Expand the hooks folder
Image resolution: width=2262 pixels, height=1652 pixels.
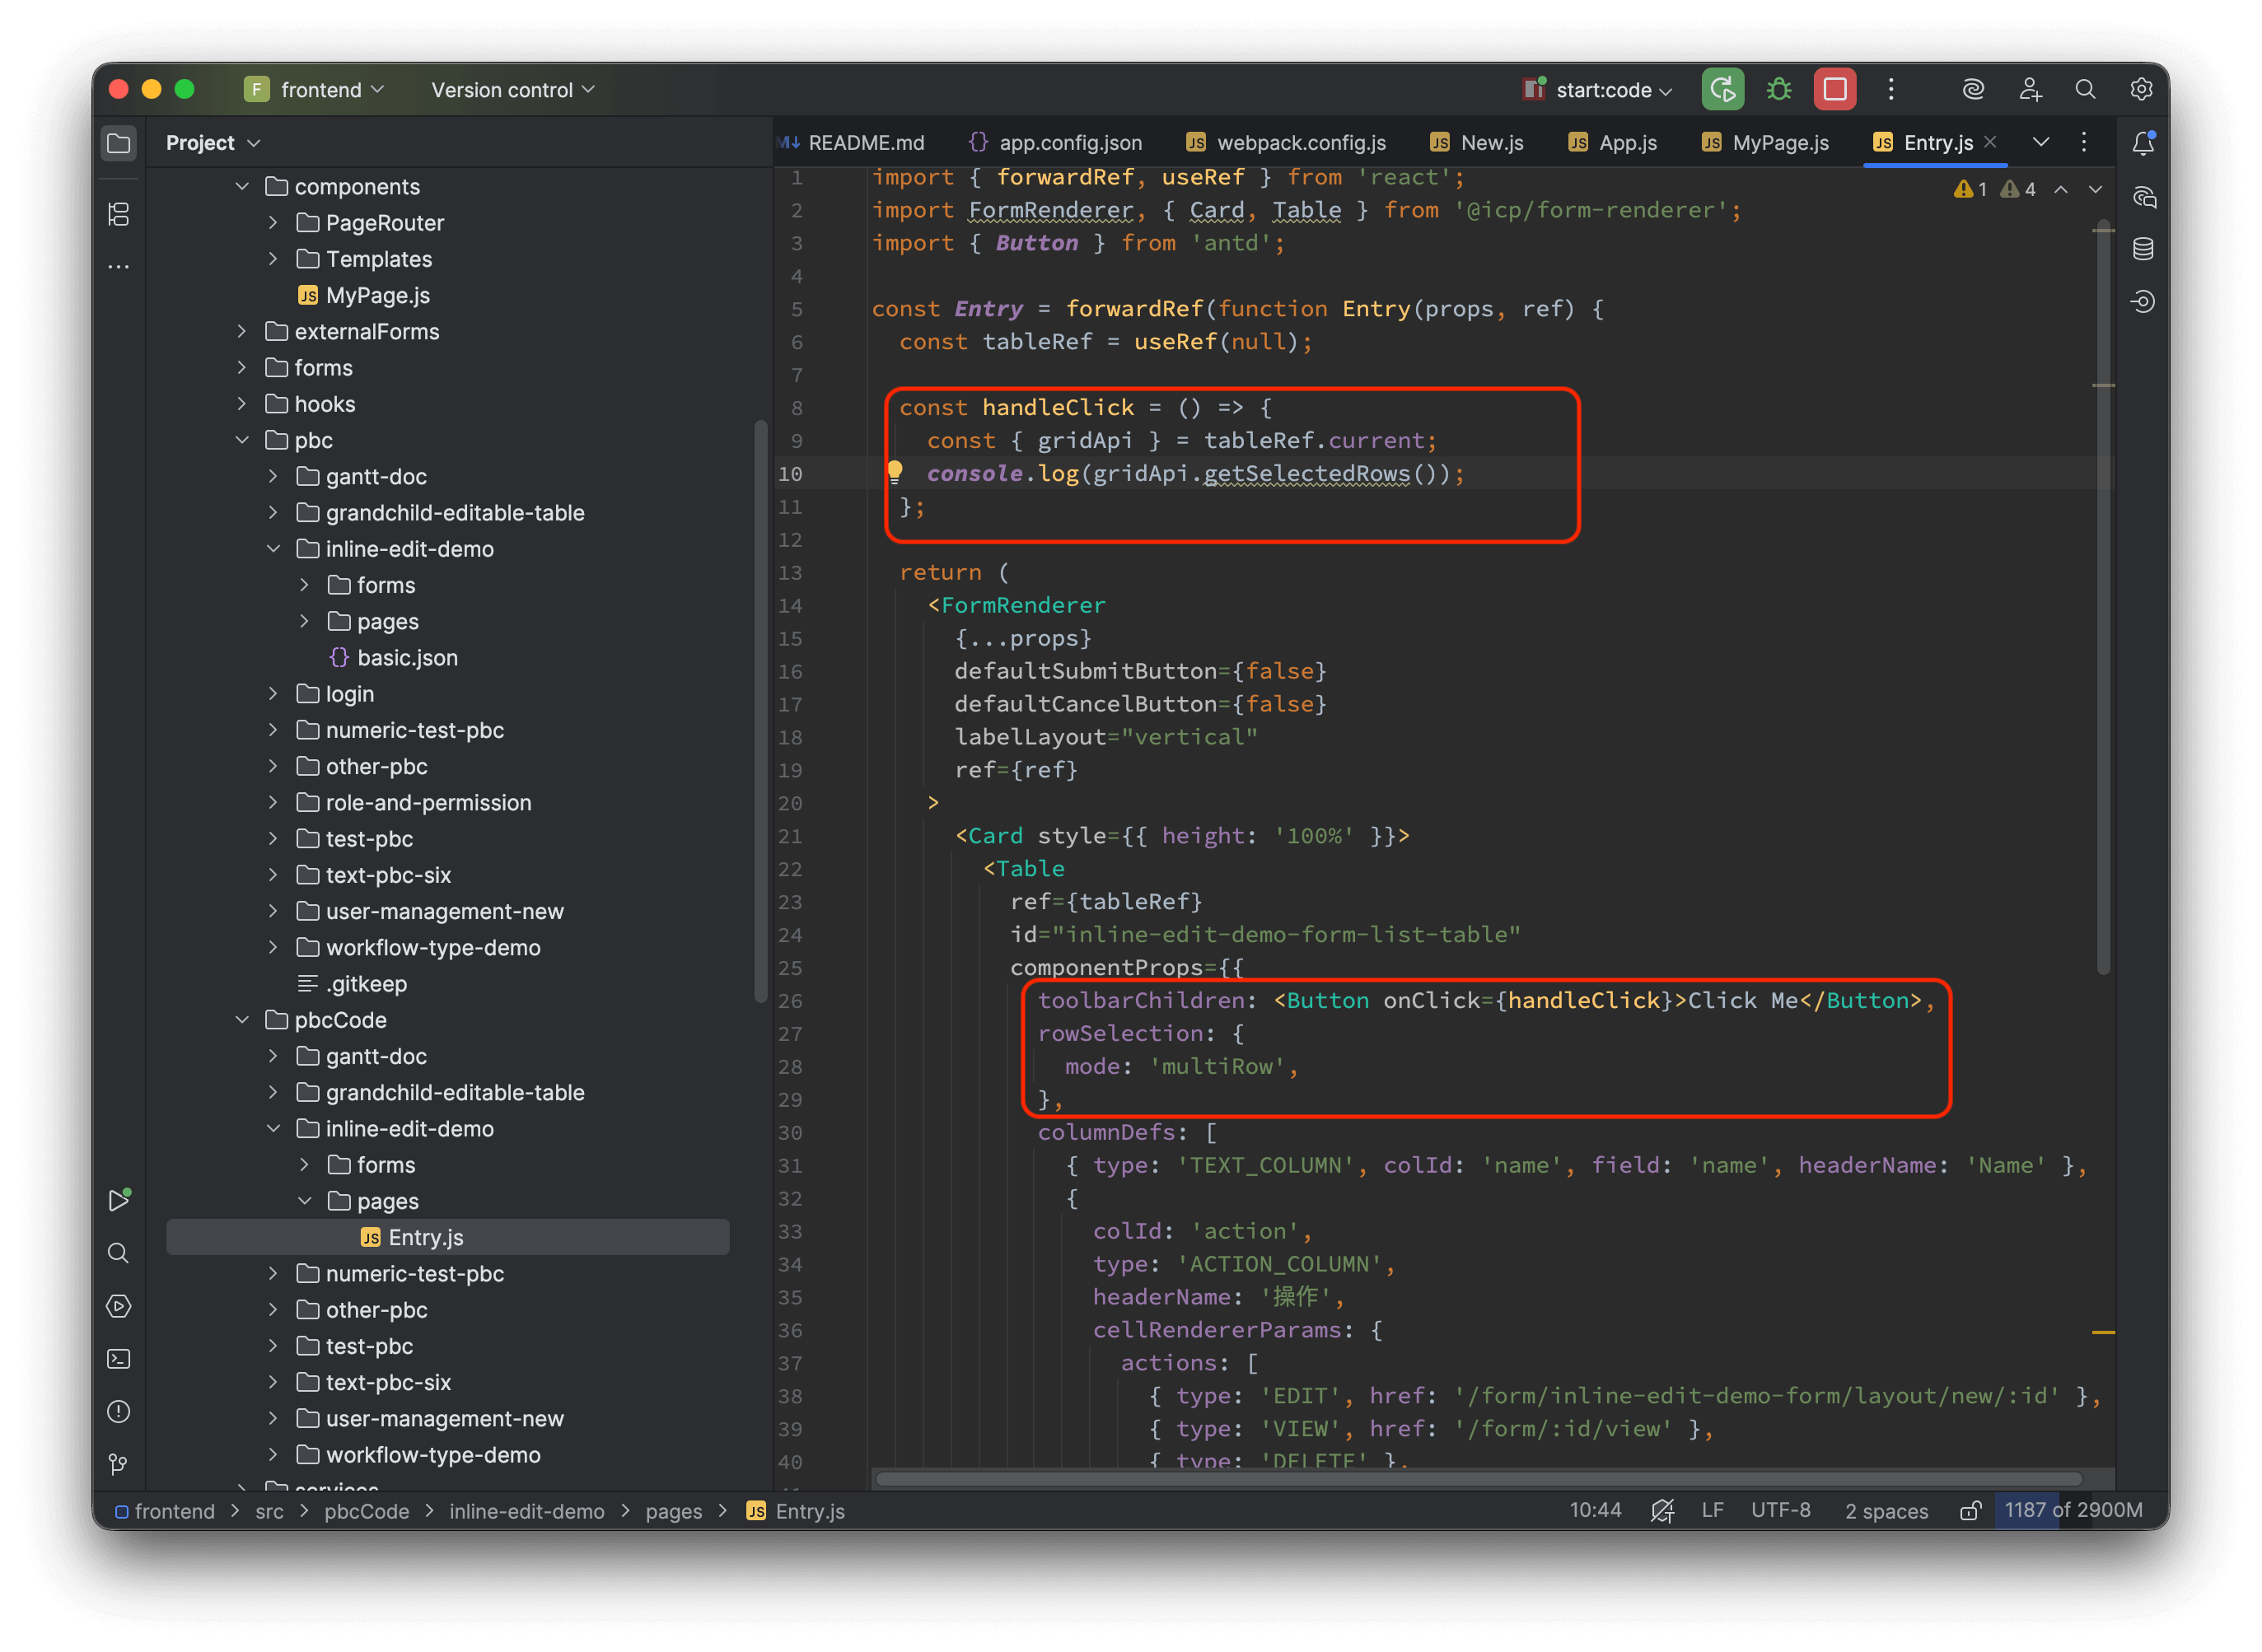tap(242, 404)
